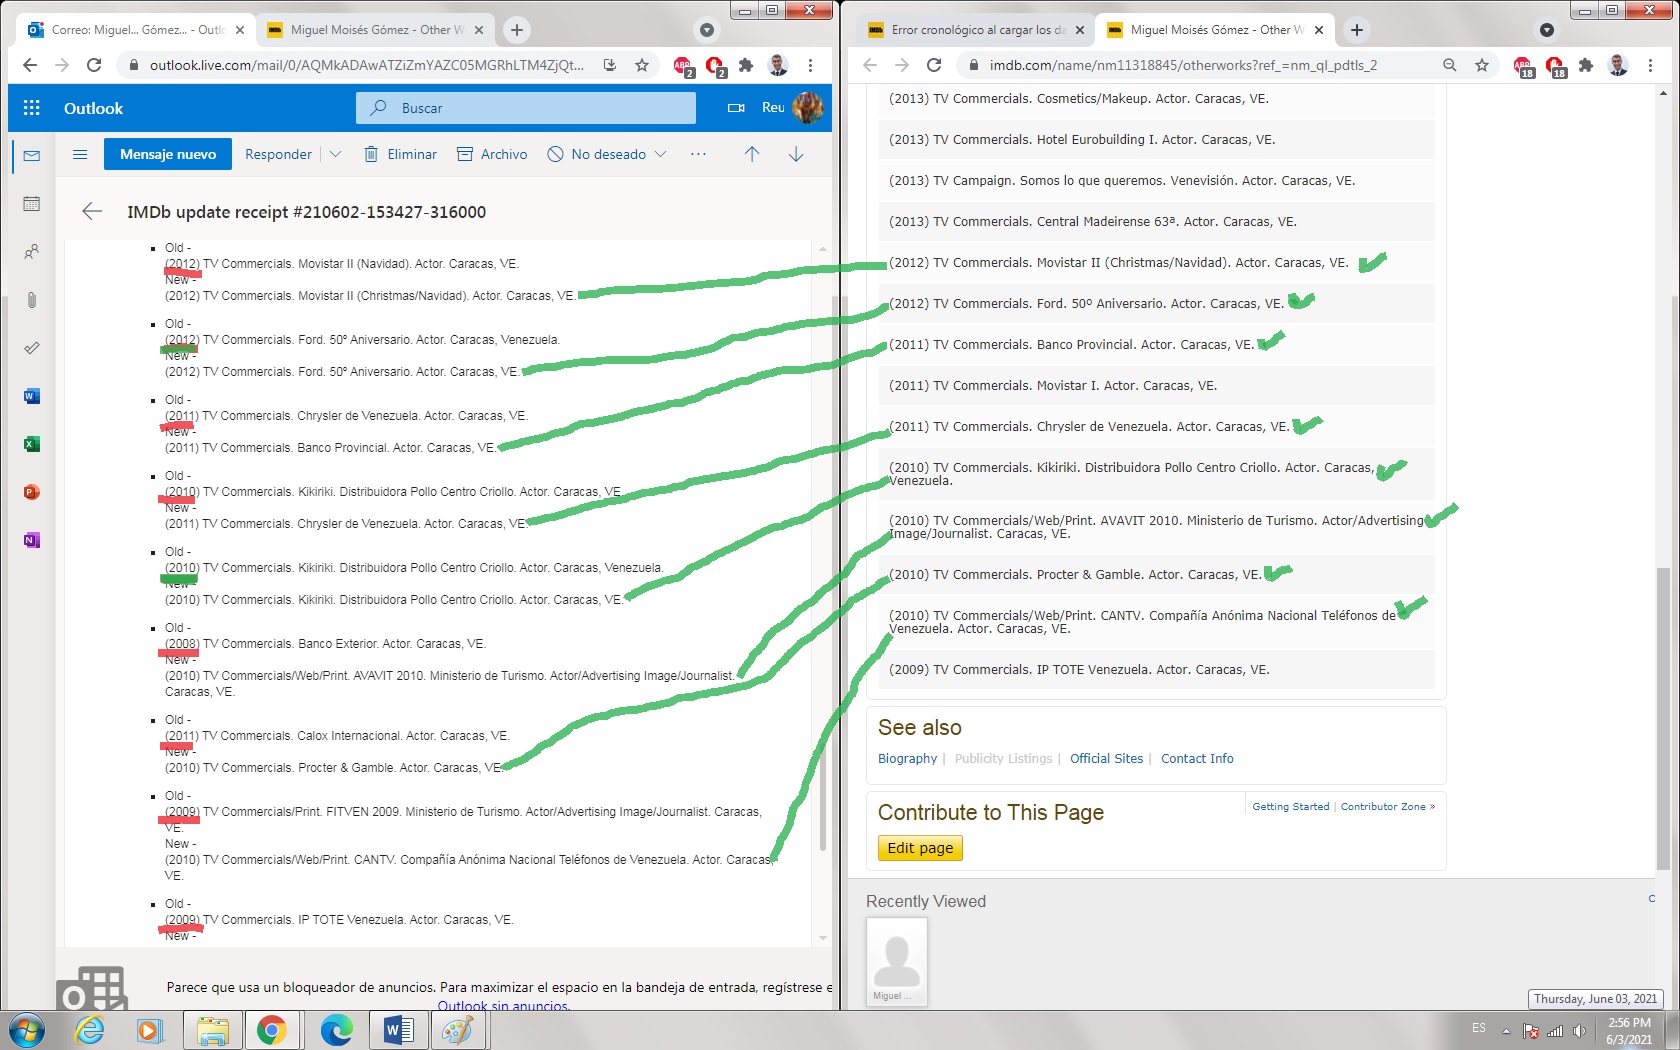Click the Edit page button
Screen dimensions: 1680x1050
(x=920, y=848)
